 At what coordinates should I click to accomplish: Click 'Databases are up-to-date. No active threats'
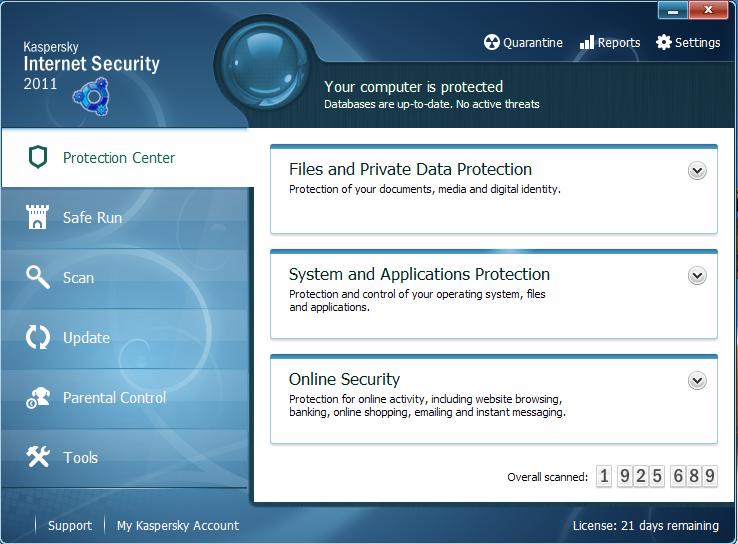(432, 104)
